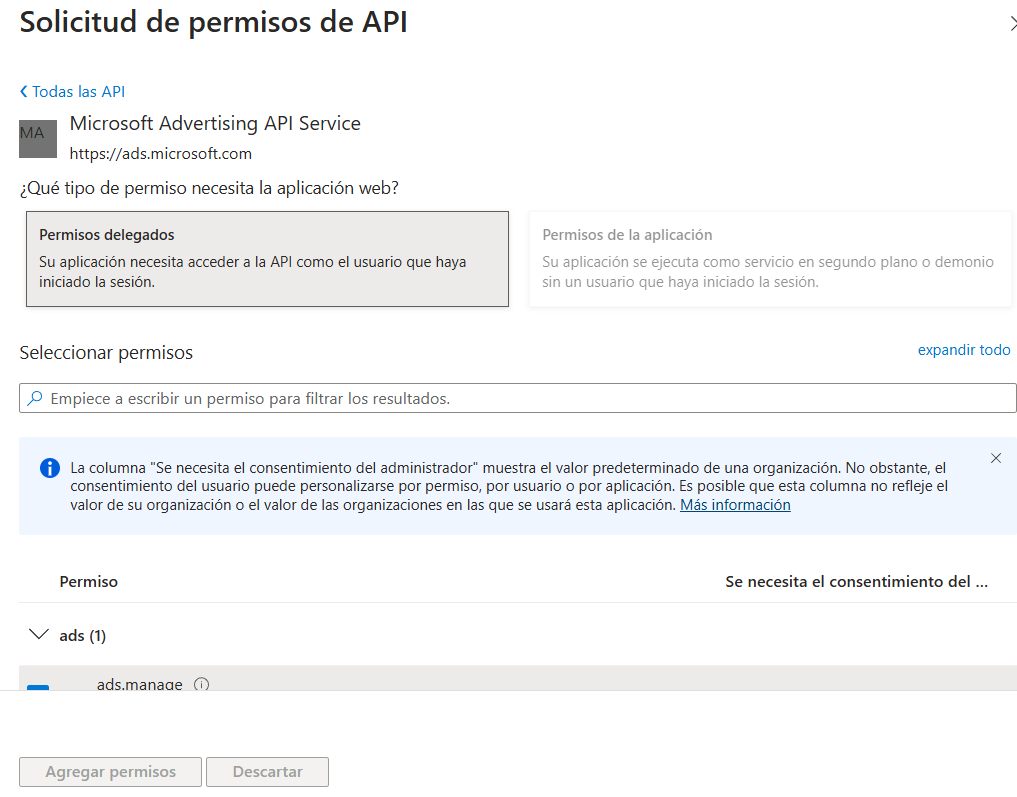This screenshot has height=797, width=1017.
Task: Click the Agregar permisos button
Action: click(110, 772)
